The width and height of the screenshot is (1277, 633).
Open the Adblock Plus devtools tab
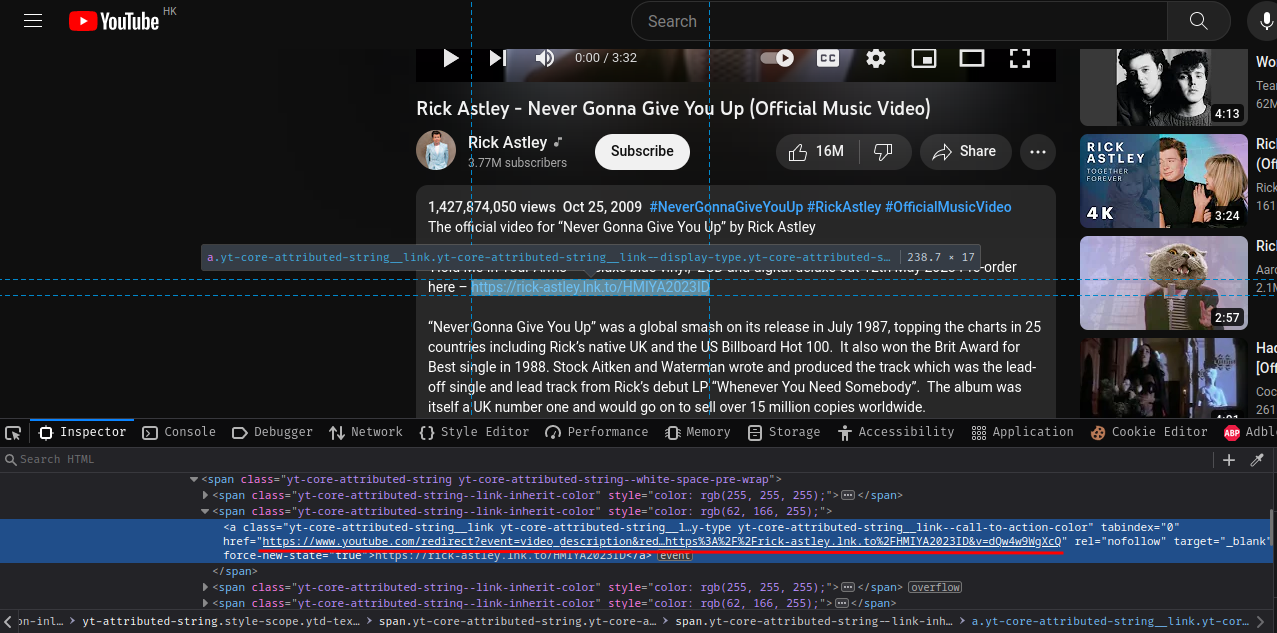coord(1248,432)
